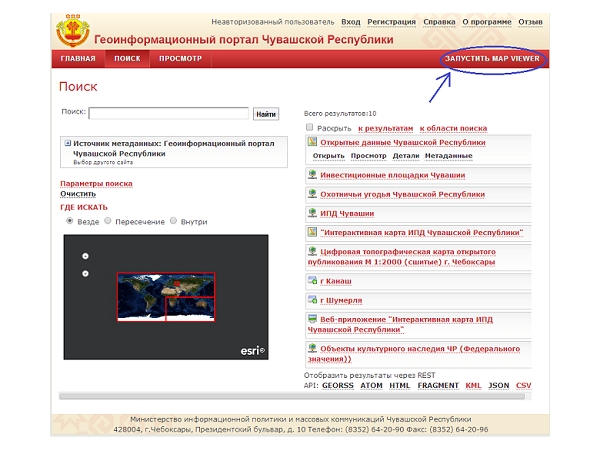
Task: Click the ATOM REST API link
Action: click(x=371, y=385)
